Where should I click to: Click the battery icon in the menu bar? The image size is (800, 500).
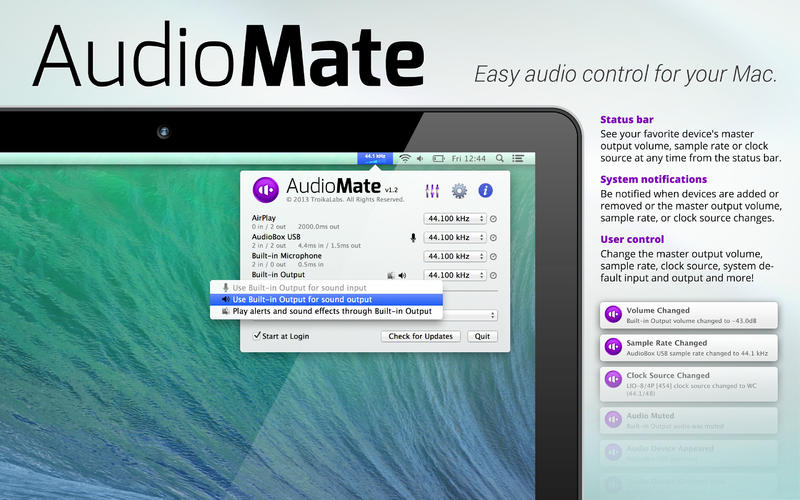coord(438,159)
